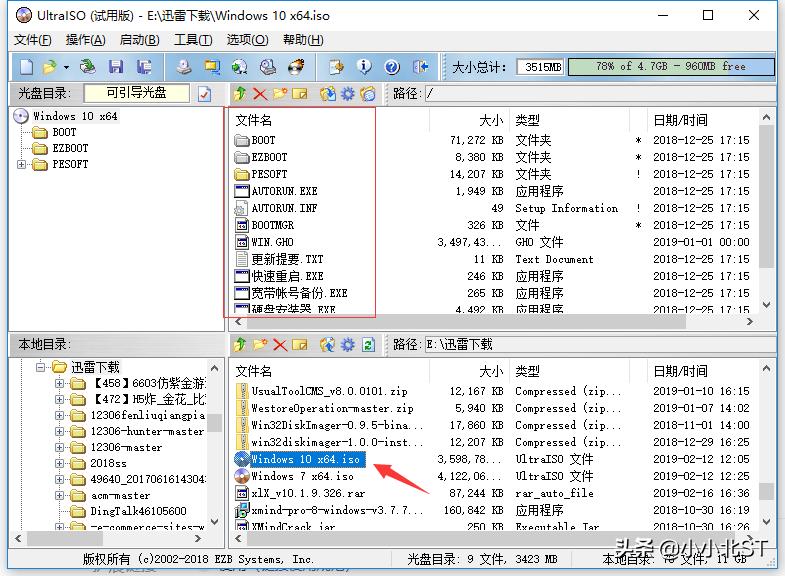Click the Make CD/DVD image icon
Image resolution: width=785 pixels, height=576 pixels.
pyautogui.click(x=184, y=67)
